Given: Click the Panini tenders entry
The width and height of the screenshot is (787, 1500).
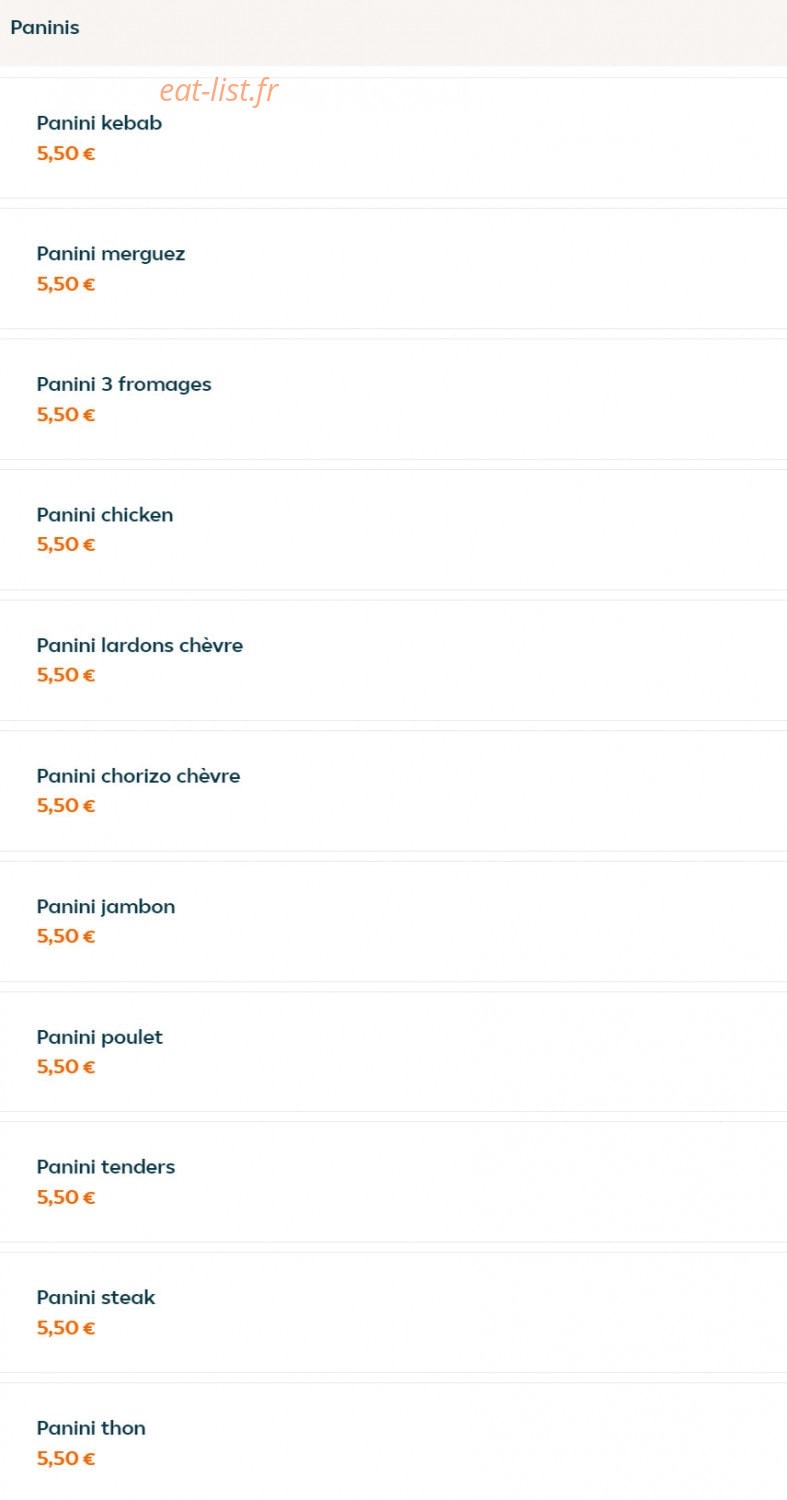Looking at the screenshot, I should pos(393,1182).
